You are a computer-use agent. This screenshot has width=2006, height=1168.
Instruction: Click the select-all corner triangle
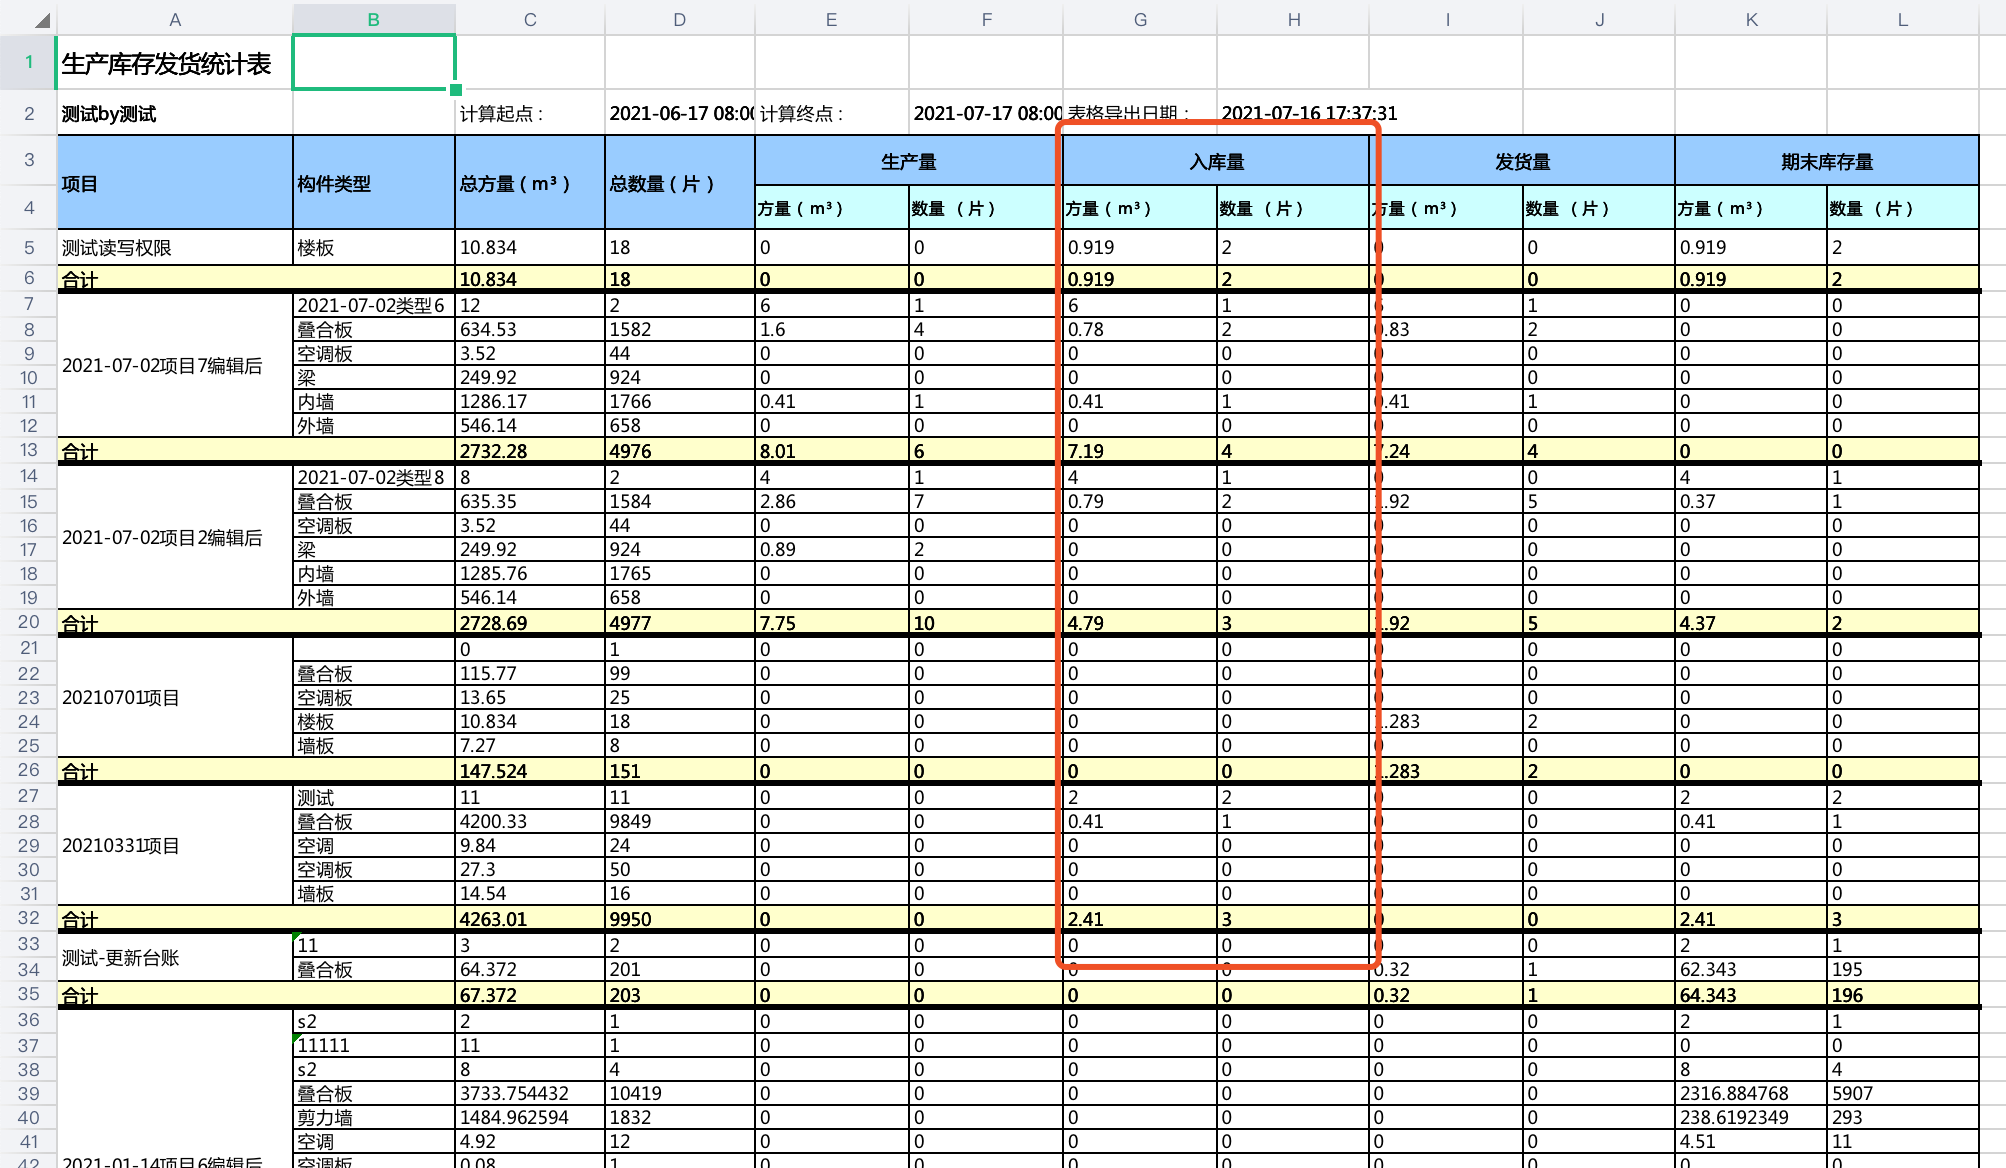click(x=41, y=20)
